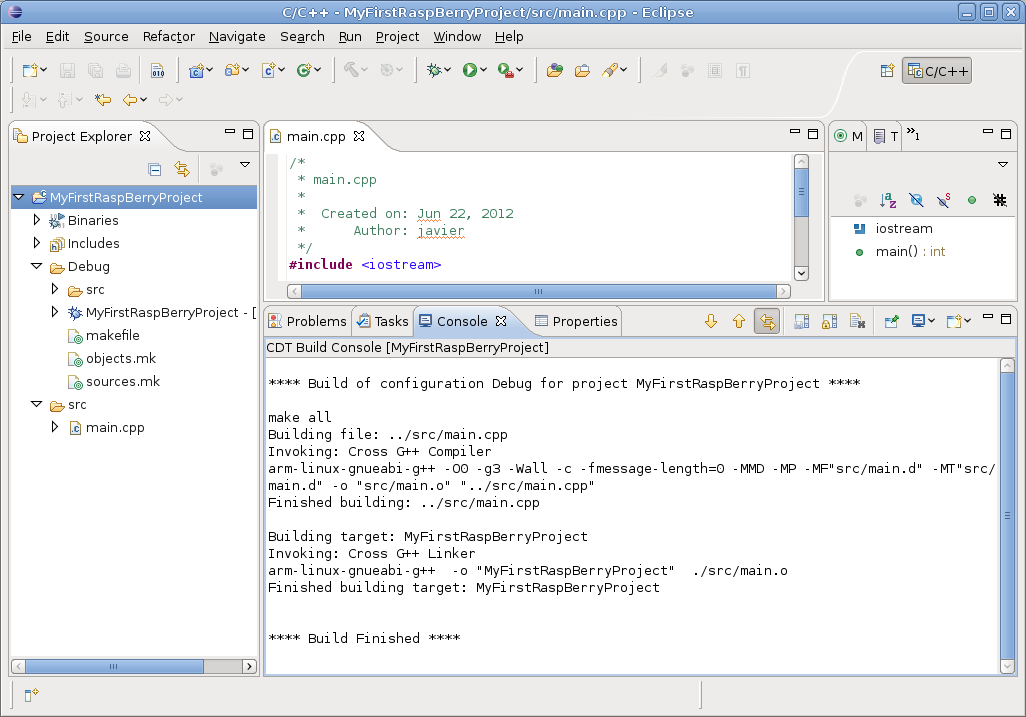The height and width of the screenshot is (717, 1026).
Task: Expand the Includes node
Action: coord(37,243)
